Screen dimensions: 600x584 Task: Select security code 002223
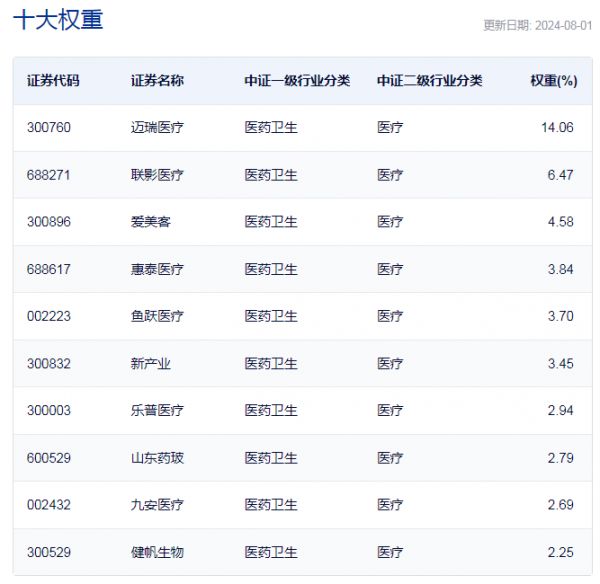[x=49, y=316]
